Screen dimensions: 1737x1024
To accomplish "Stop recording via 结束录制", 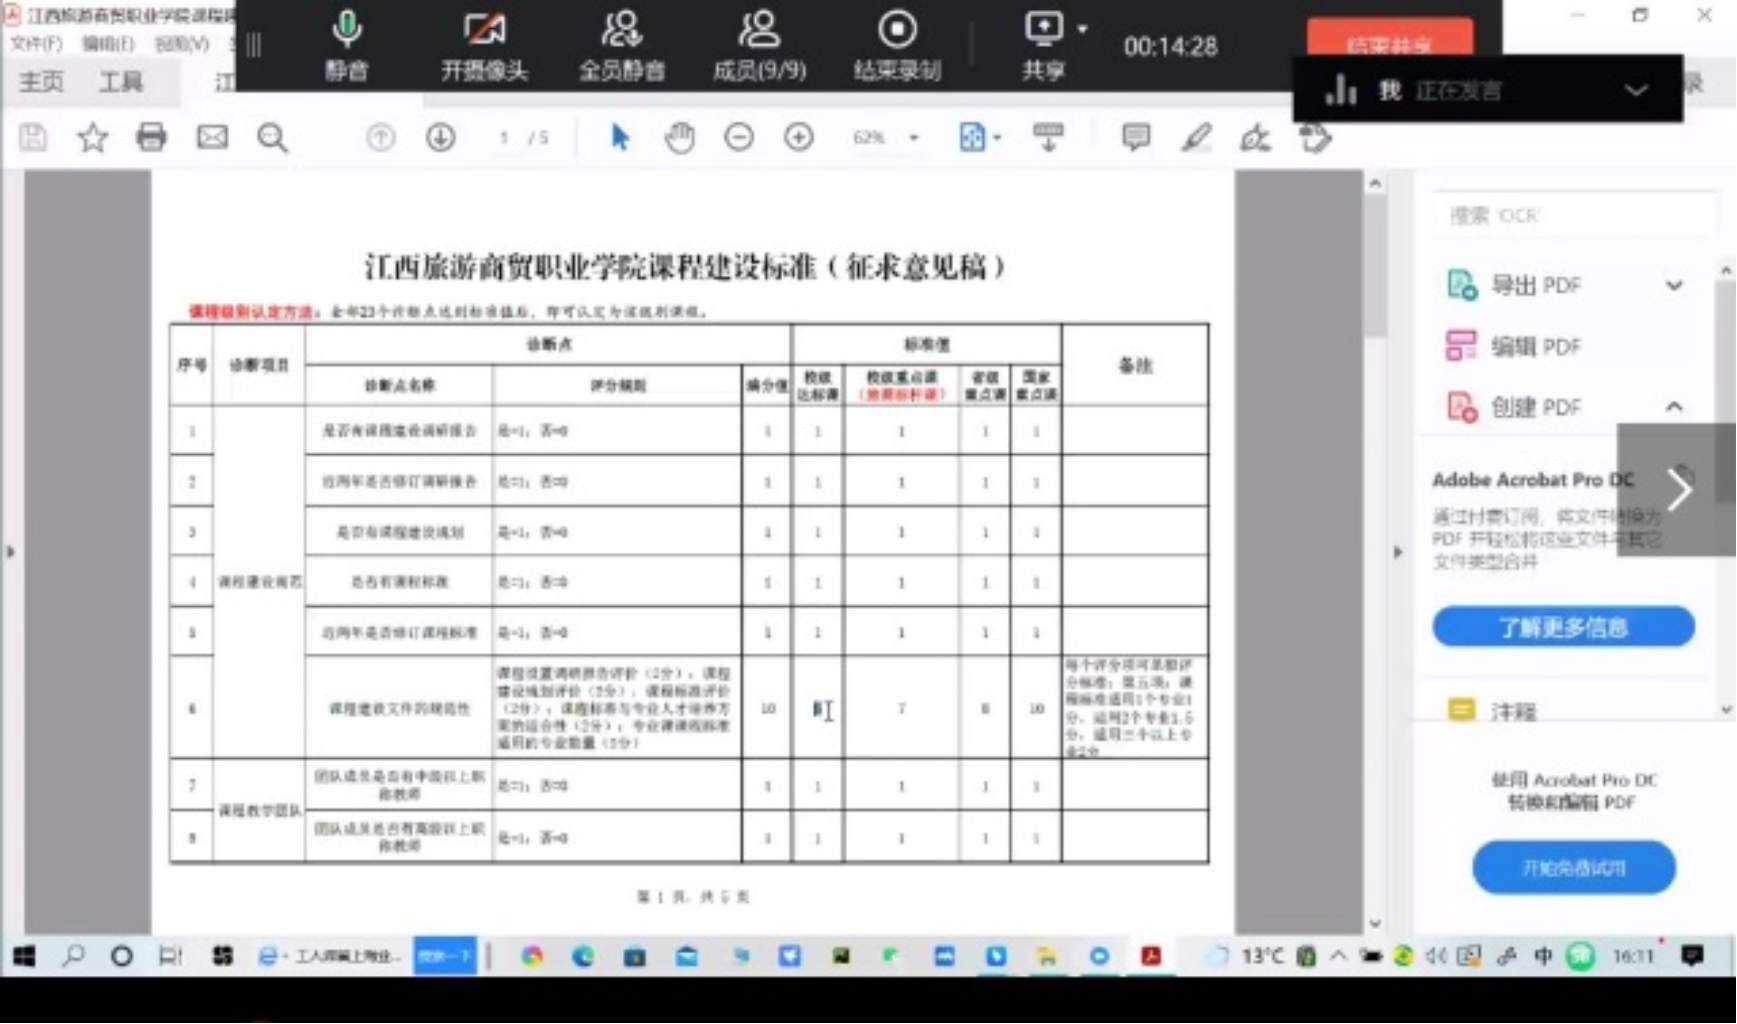I will [x=897, y=45].
